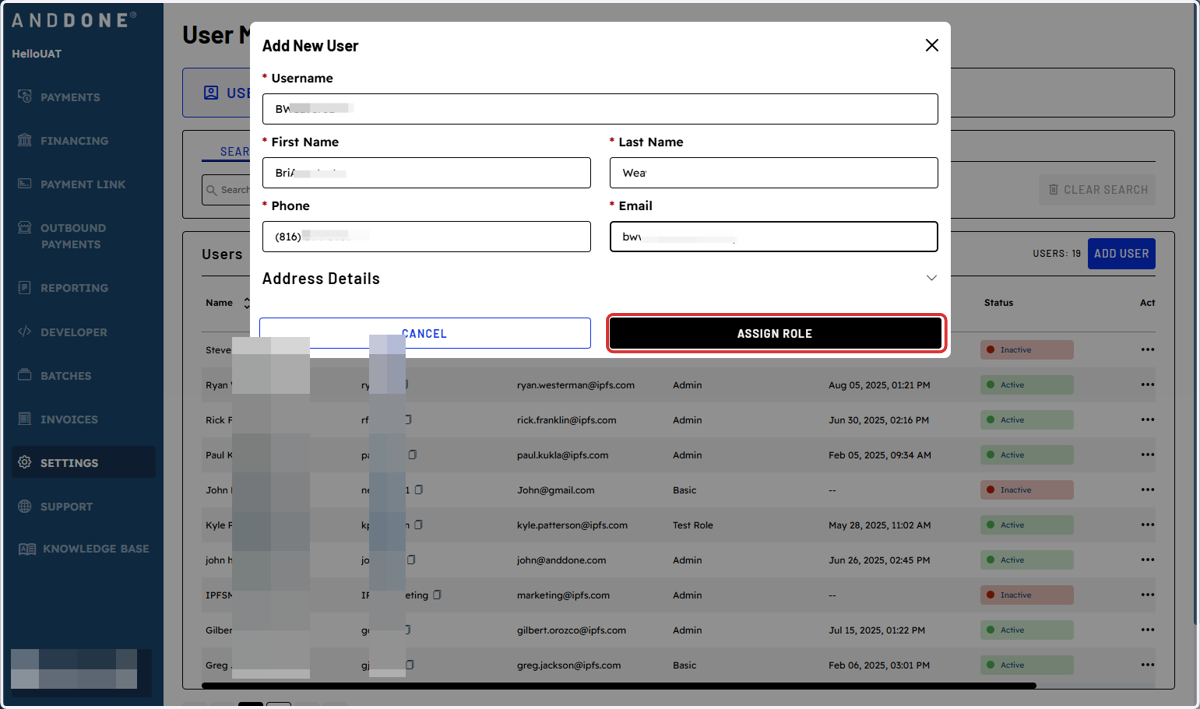This screenshot has width=1200, height=709.
Task: Click the Assign Role button
Action: point(775,333)
